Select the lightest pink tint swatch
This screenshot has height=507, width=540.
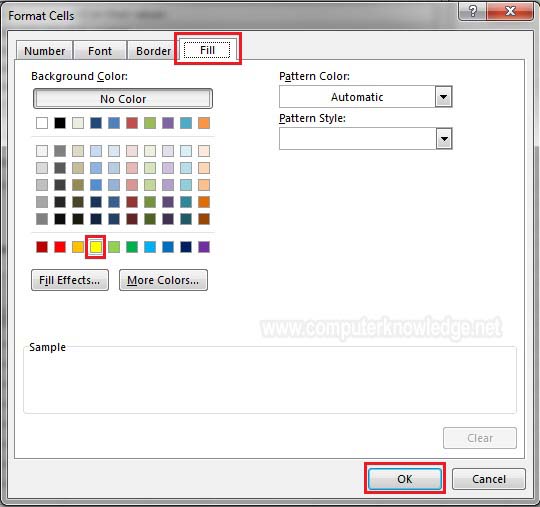[132, 151]
